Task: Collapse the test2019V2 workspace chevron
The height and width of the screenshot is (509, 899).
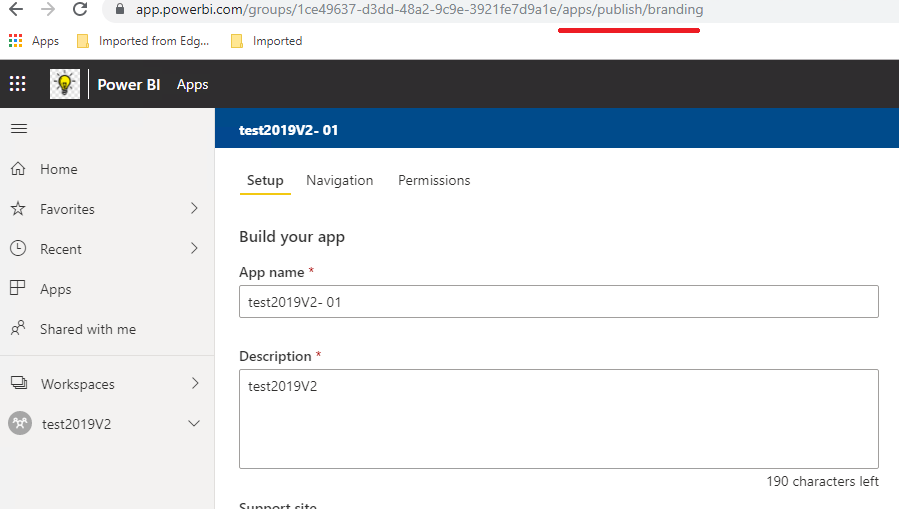Action: pos(194,424)
